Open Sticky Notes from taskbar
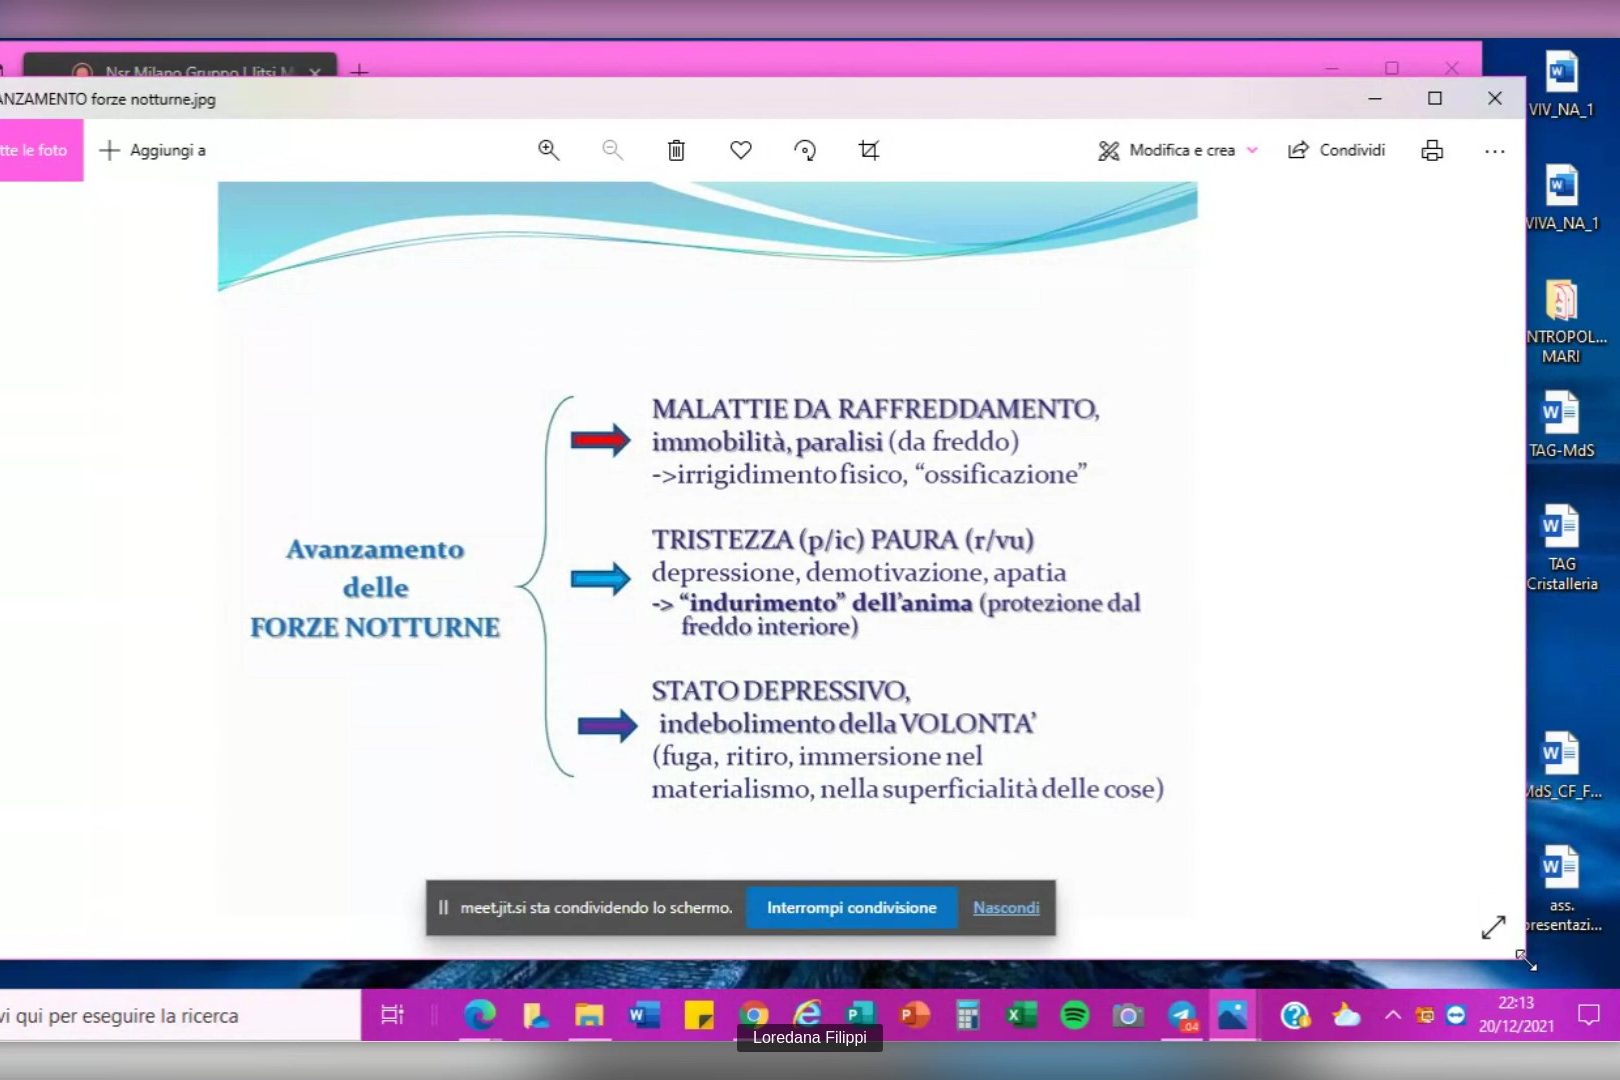The image size is (1620, 1080). (x=698, y=1015)
